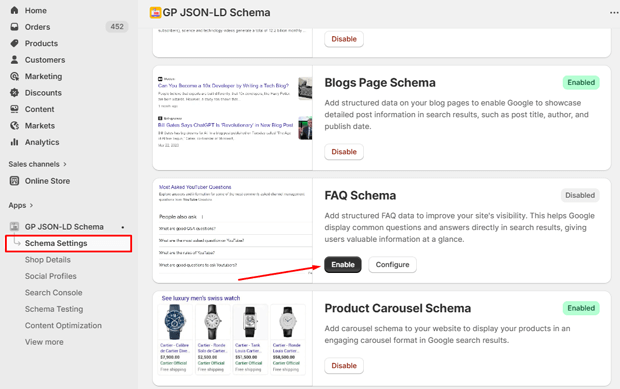620x389 pixels.
Task: Click the FAQ Schema heading
Action: point(360,195)
